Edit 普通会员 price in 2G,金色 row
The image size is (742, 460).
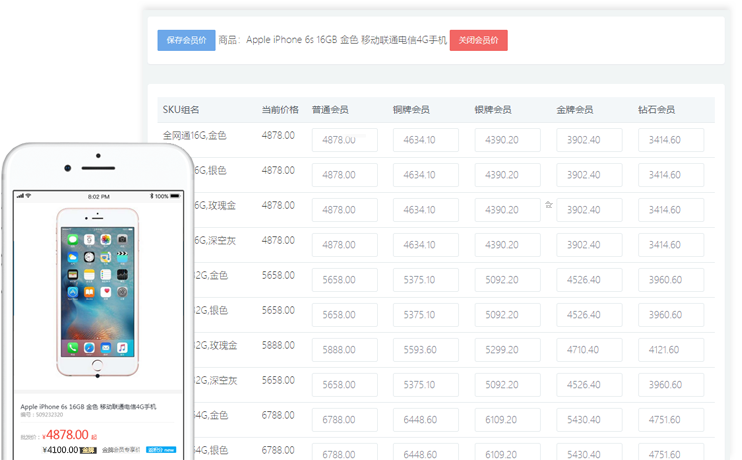coord(344,280)
